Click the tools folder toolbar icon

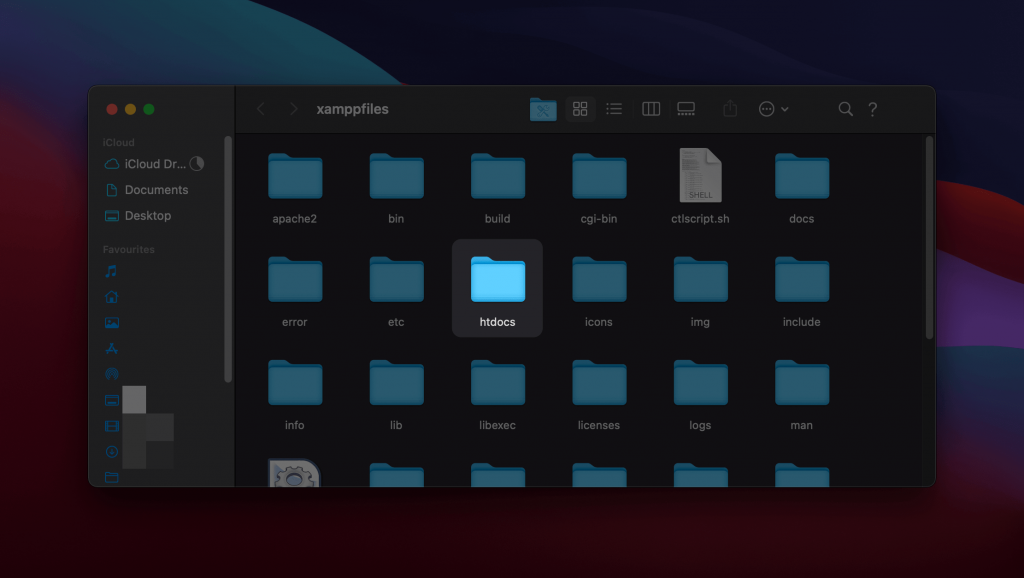(543, 109)
